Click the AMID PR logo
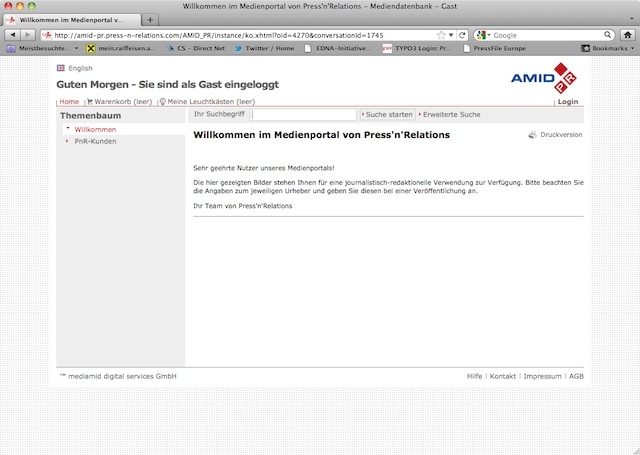This screenshot has height=455, width=640. (x=544, y=77)
